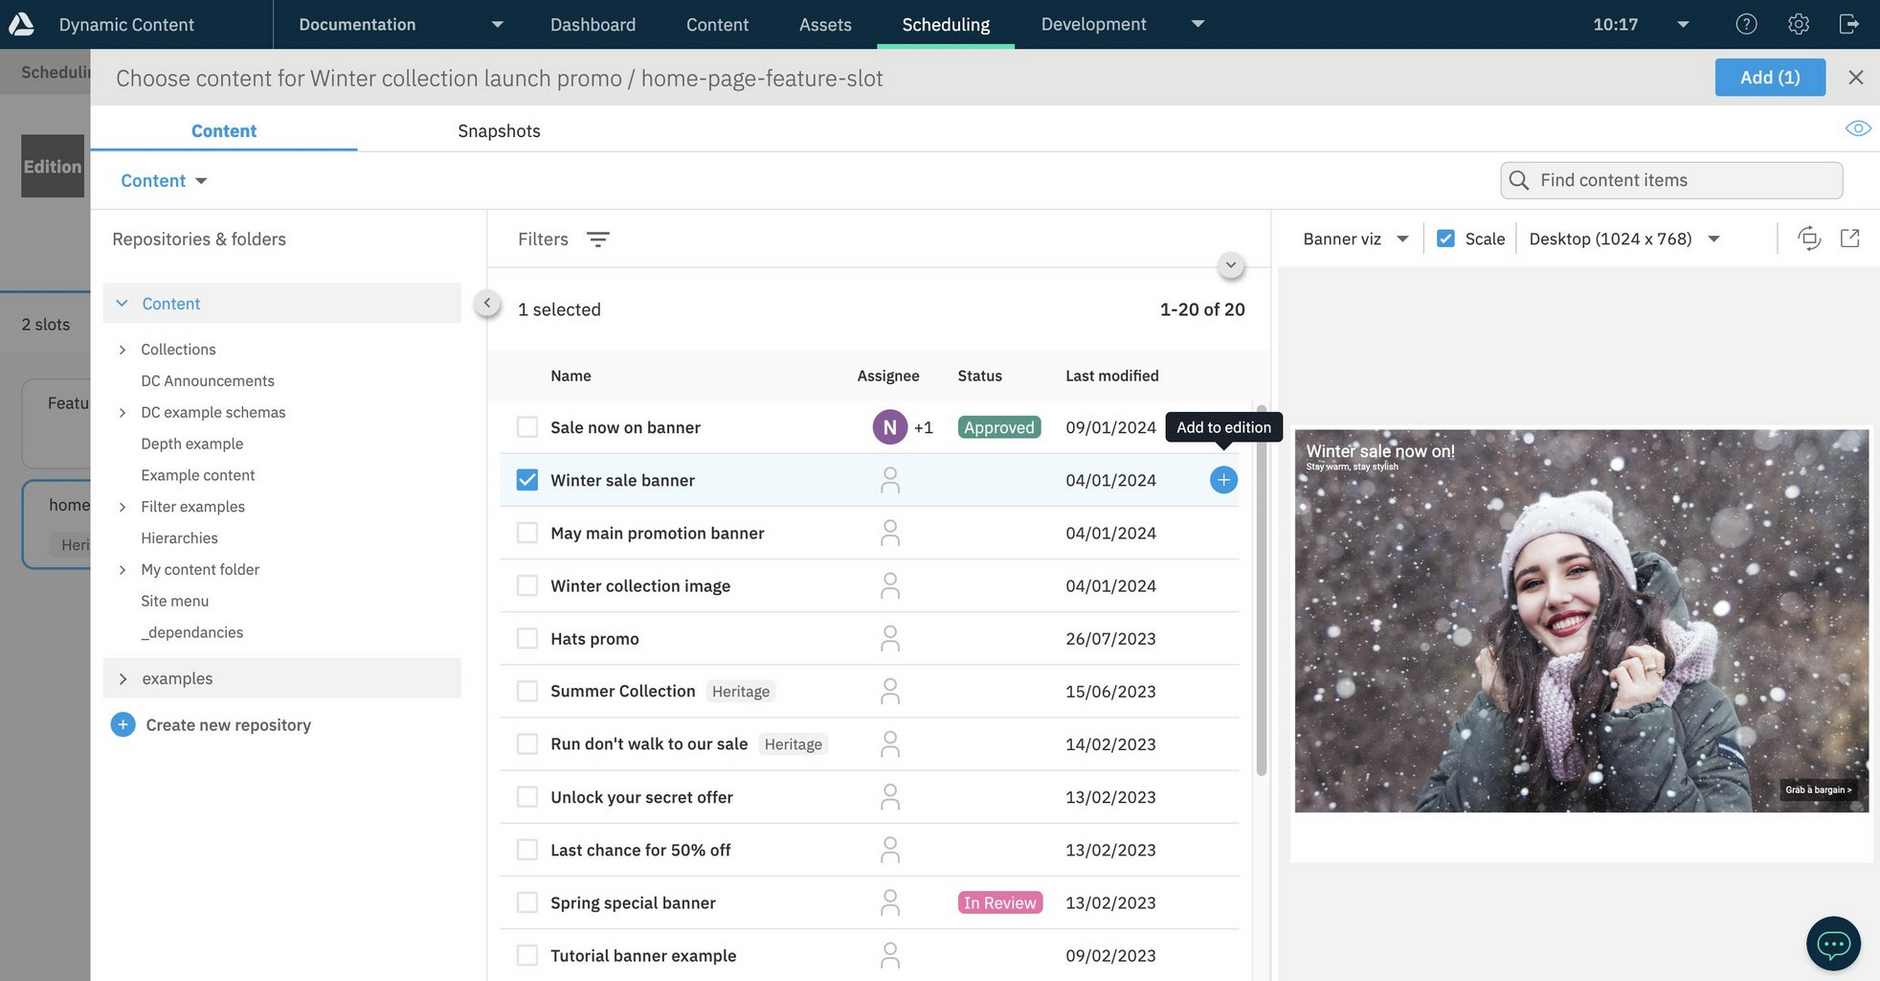Click the log out icon
Viewport: 1880px width, 981px height.
(x=1849, y=24)
